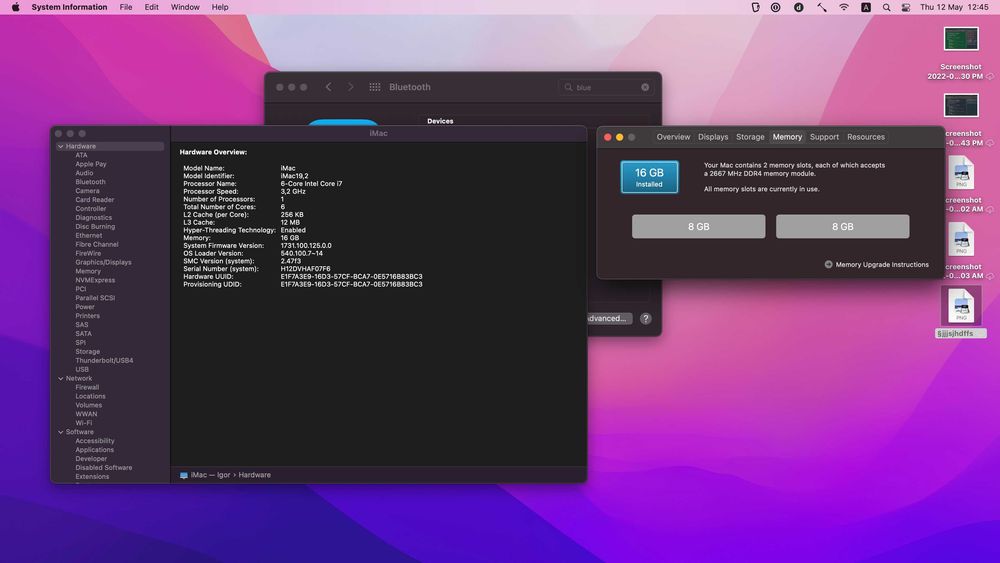
Task: Select Disabled Software in sidebar
Action: click(x=103, y=467)
